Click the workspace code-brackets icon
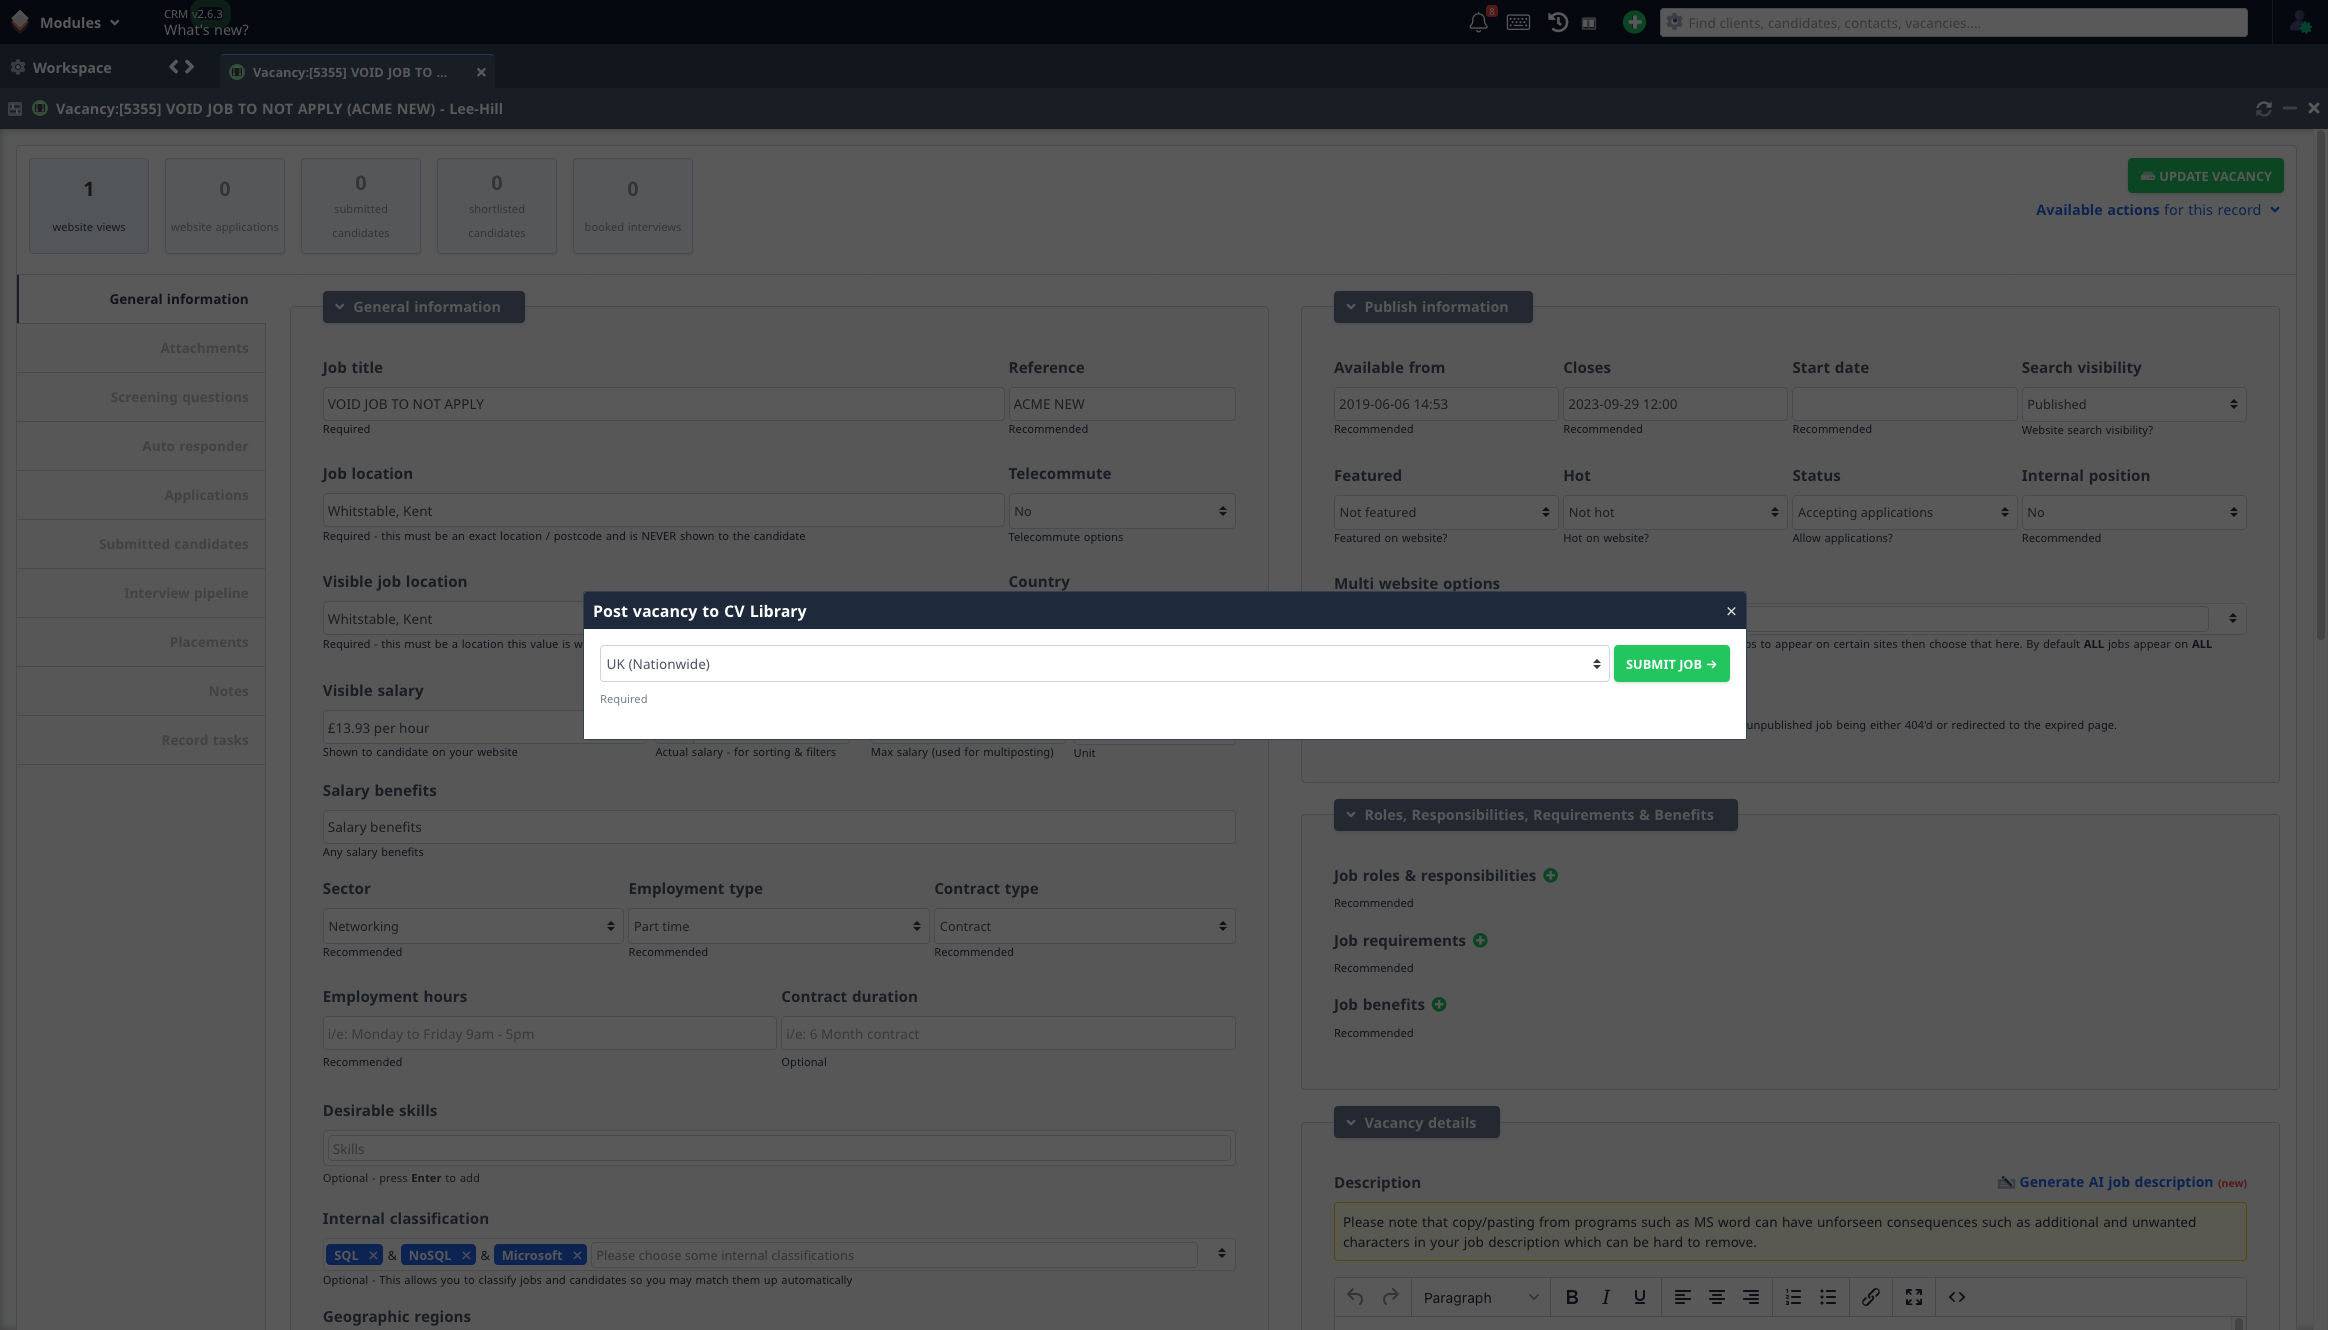Viewport: 2328px width, 1330px height. pyautogui.click(x=181, y=67)
